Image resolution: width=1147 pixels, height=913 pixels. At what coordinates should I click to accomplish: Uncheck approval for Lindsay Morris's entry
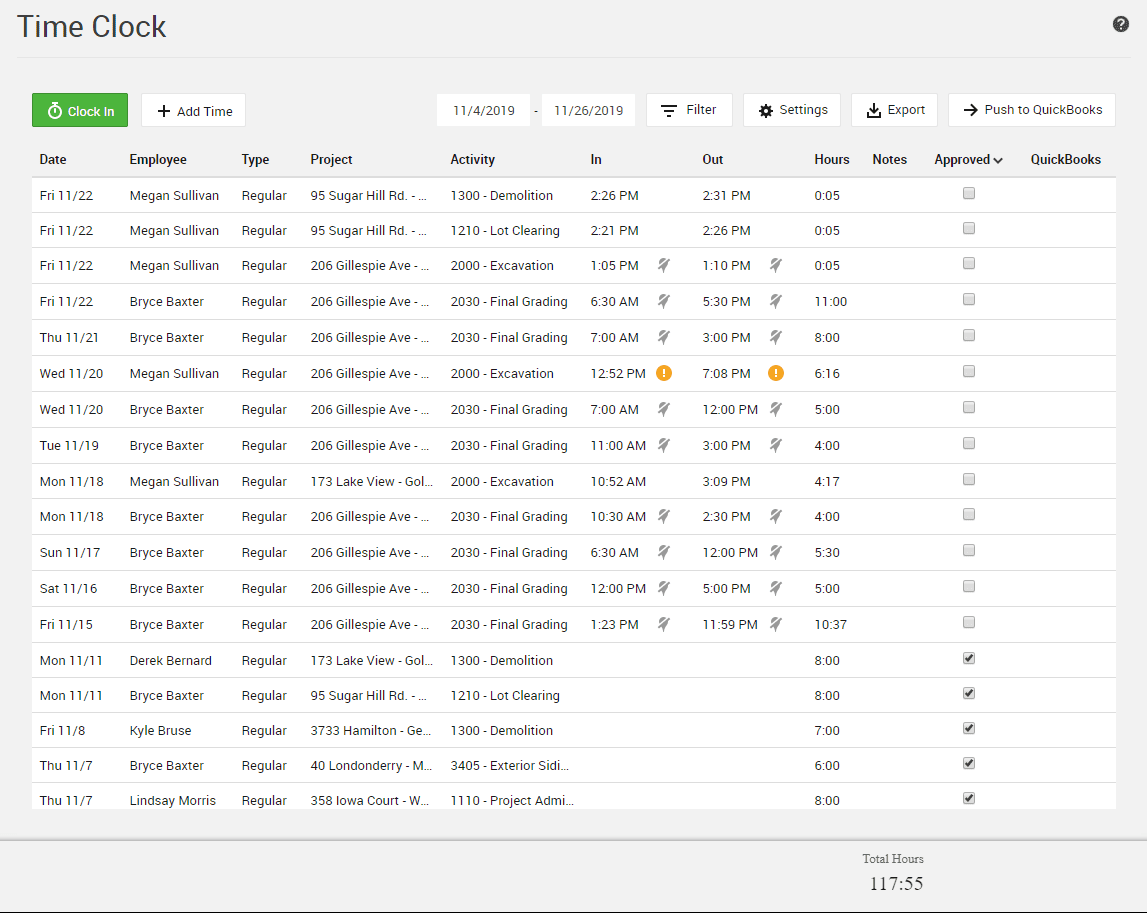[969, 798]
